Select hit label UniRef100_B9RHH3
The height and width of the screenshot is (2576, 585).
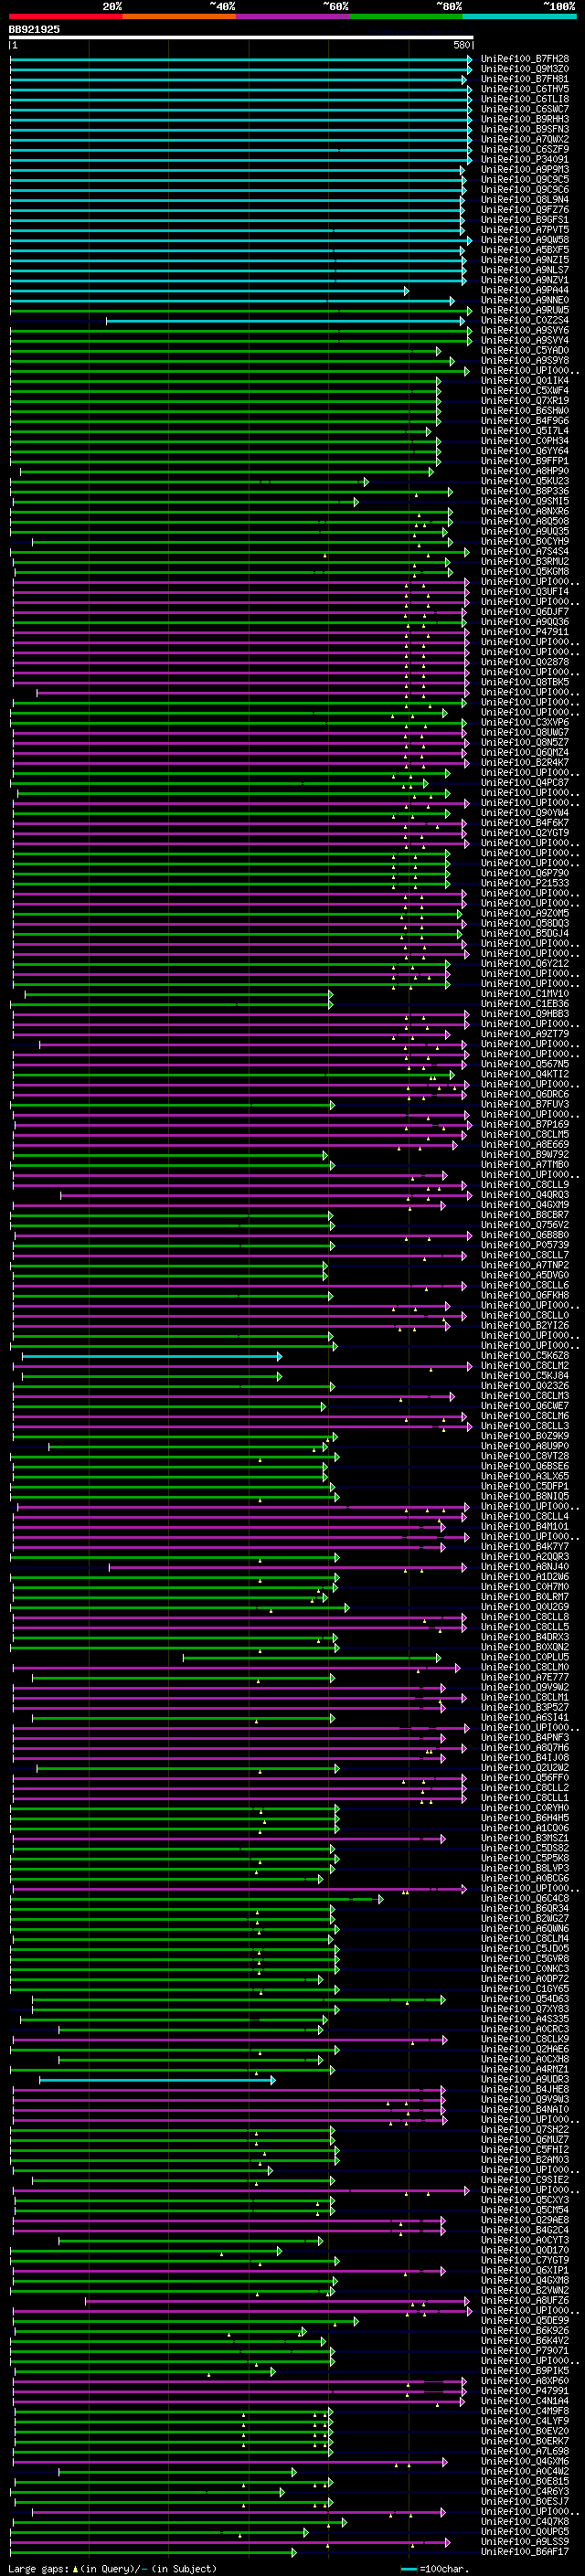coord(525,119)
